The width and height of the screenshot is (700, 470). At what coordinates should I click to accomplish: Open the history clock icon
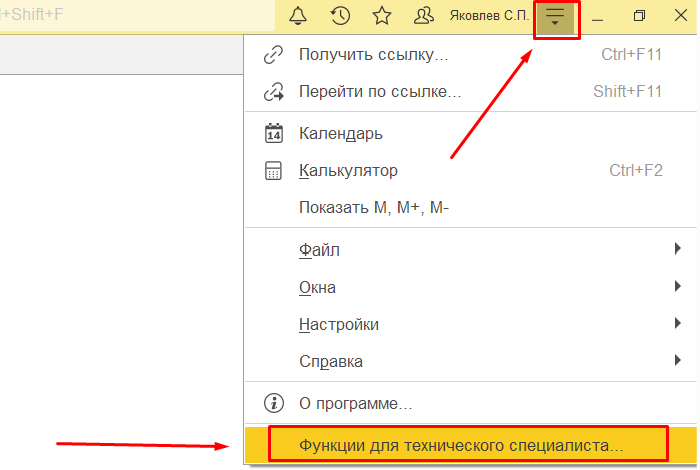coord(340,16)
